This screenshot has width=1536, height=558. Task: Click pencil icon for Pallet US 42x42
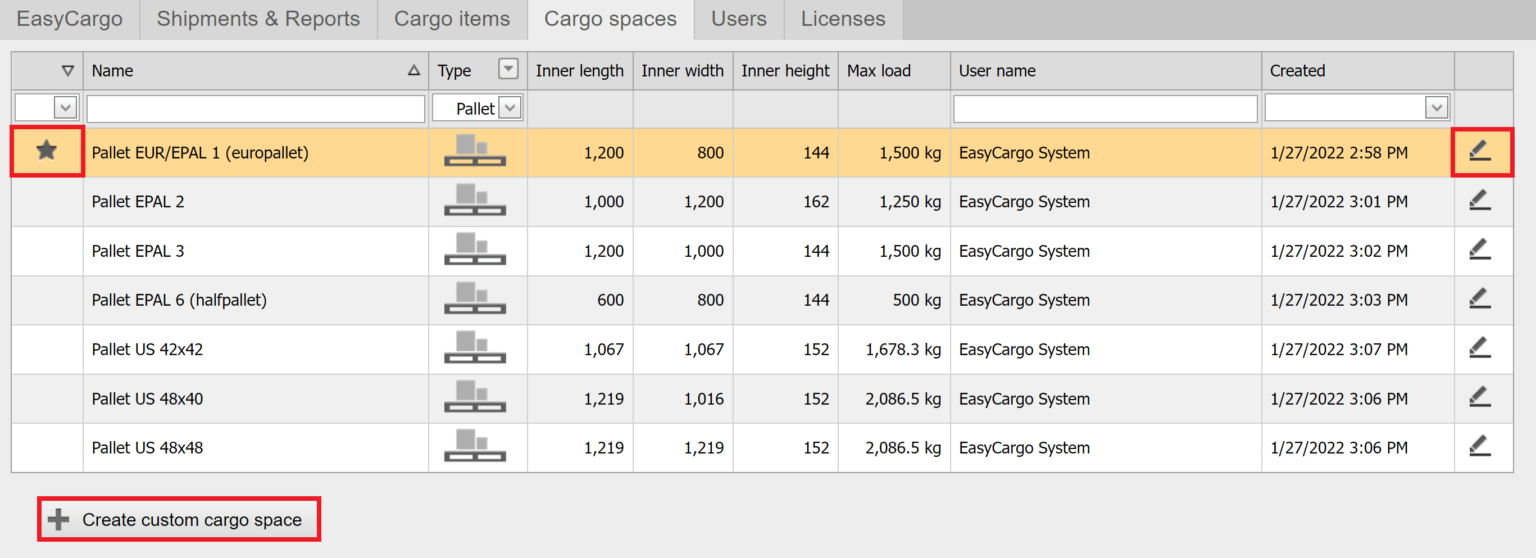click(x=1480, y=348)
